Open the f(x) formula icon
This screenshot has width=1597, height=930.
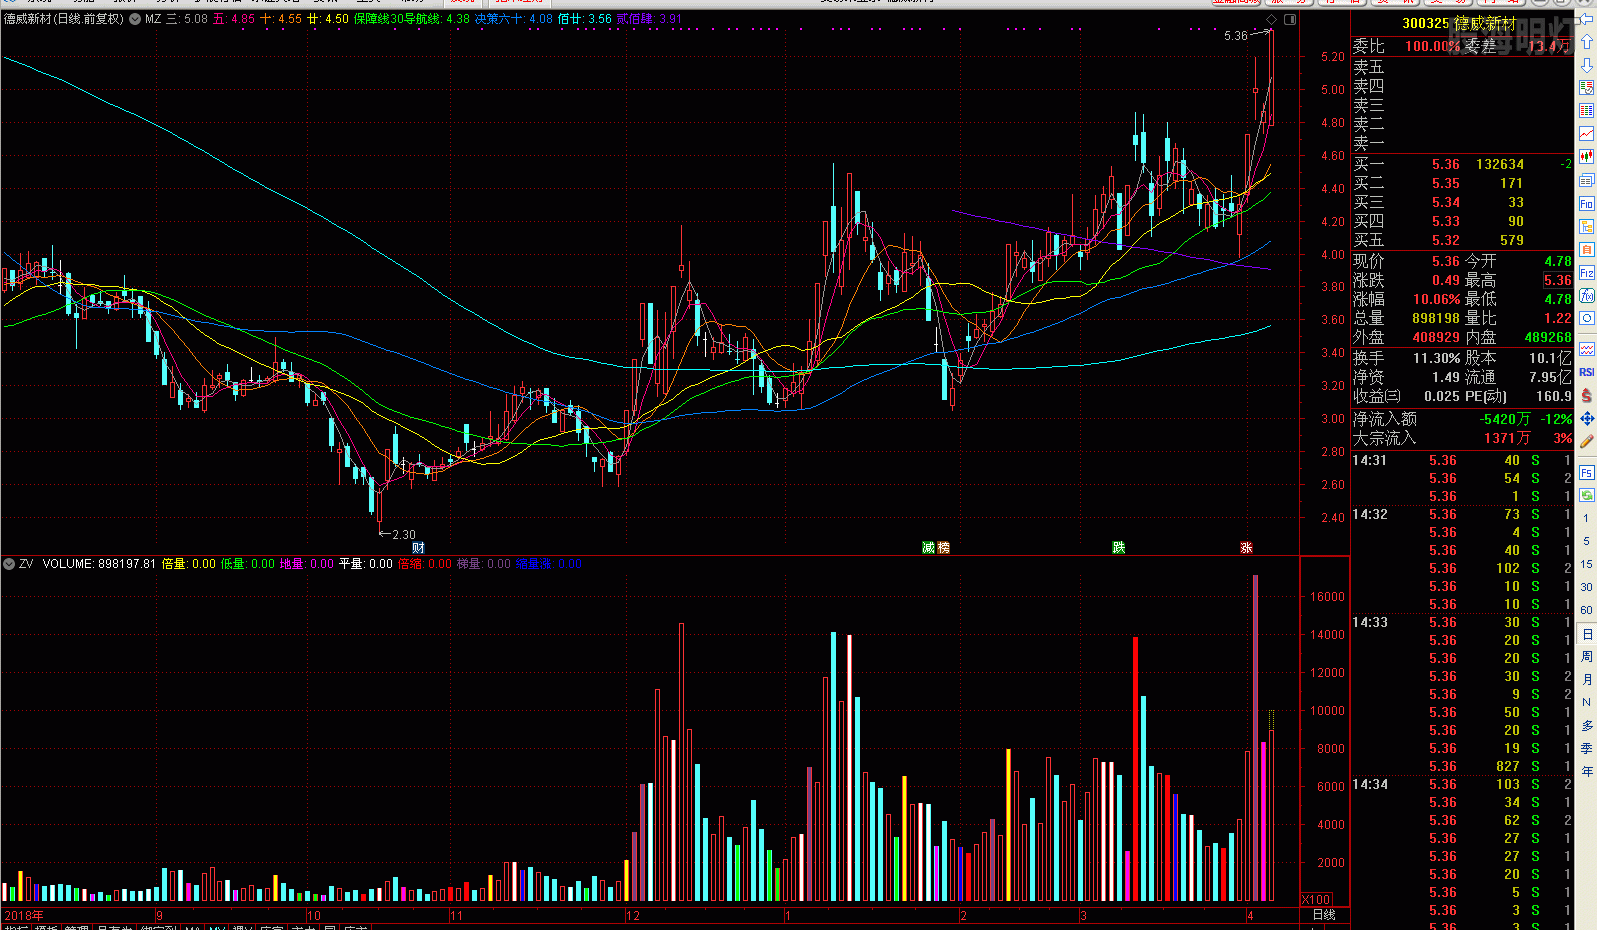tap(1587, 296)
